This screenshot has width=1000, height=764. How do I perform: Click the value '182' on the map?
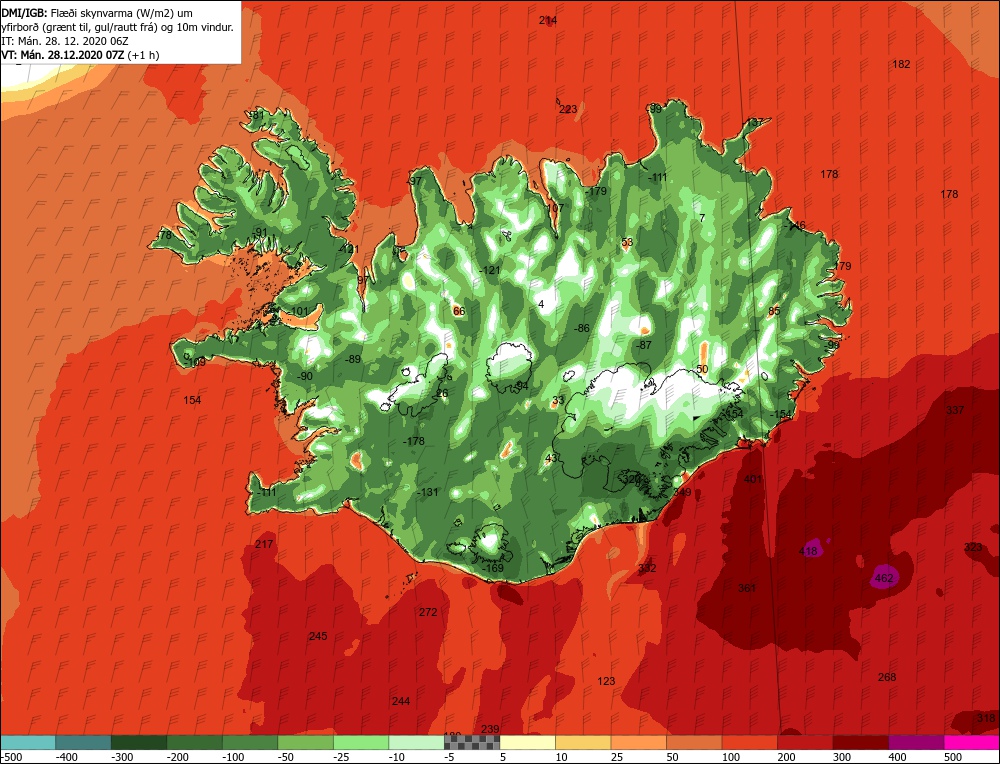coord(901,64)
